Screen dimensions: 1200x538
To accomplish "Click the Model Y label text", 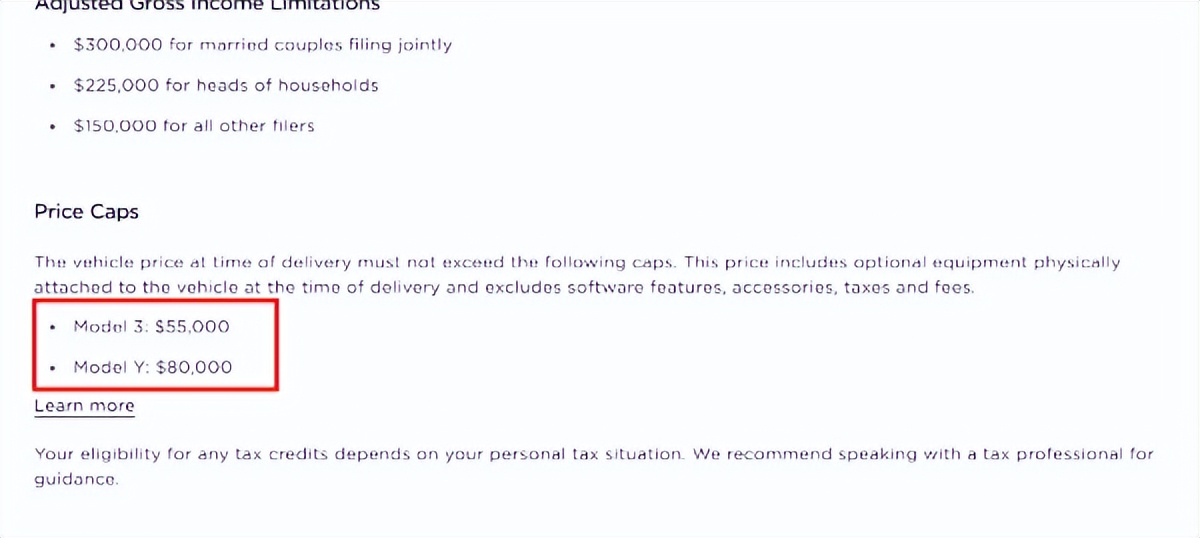I will point(110,367).
